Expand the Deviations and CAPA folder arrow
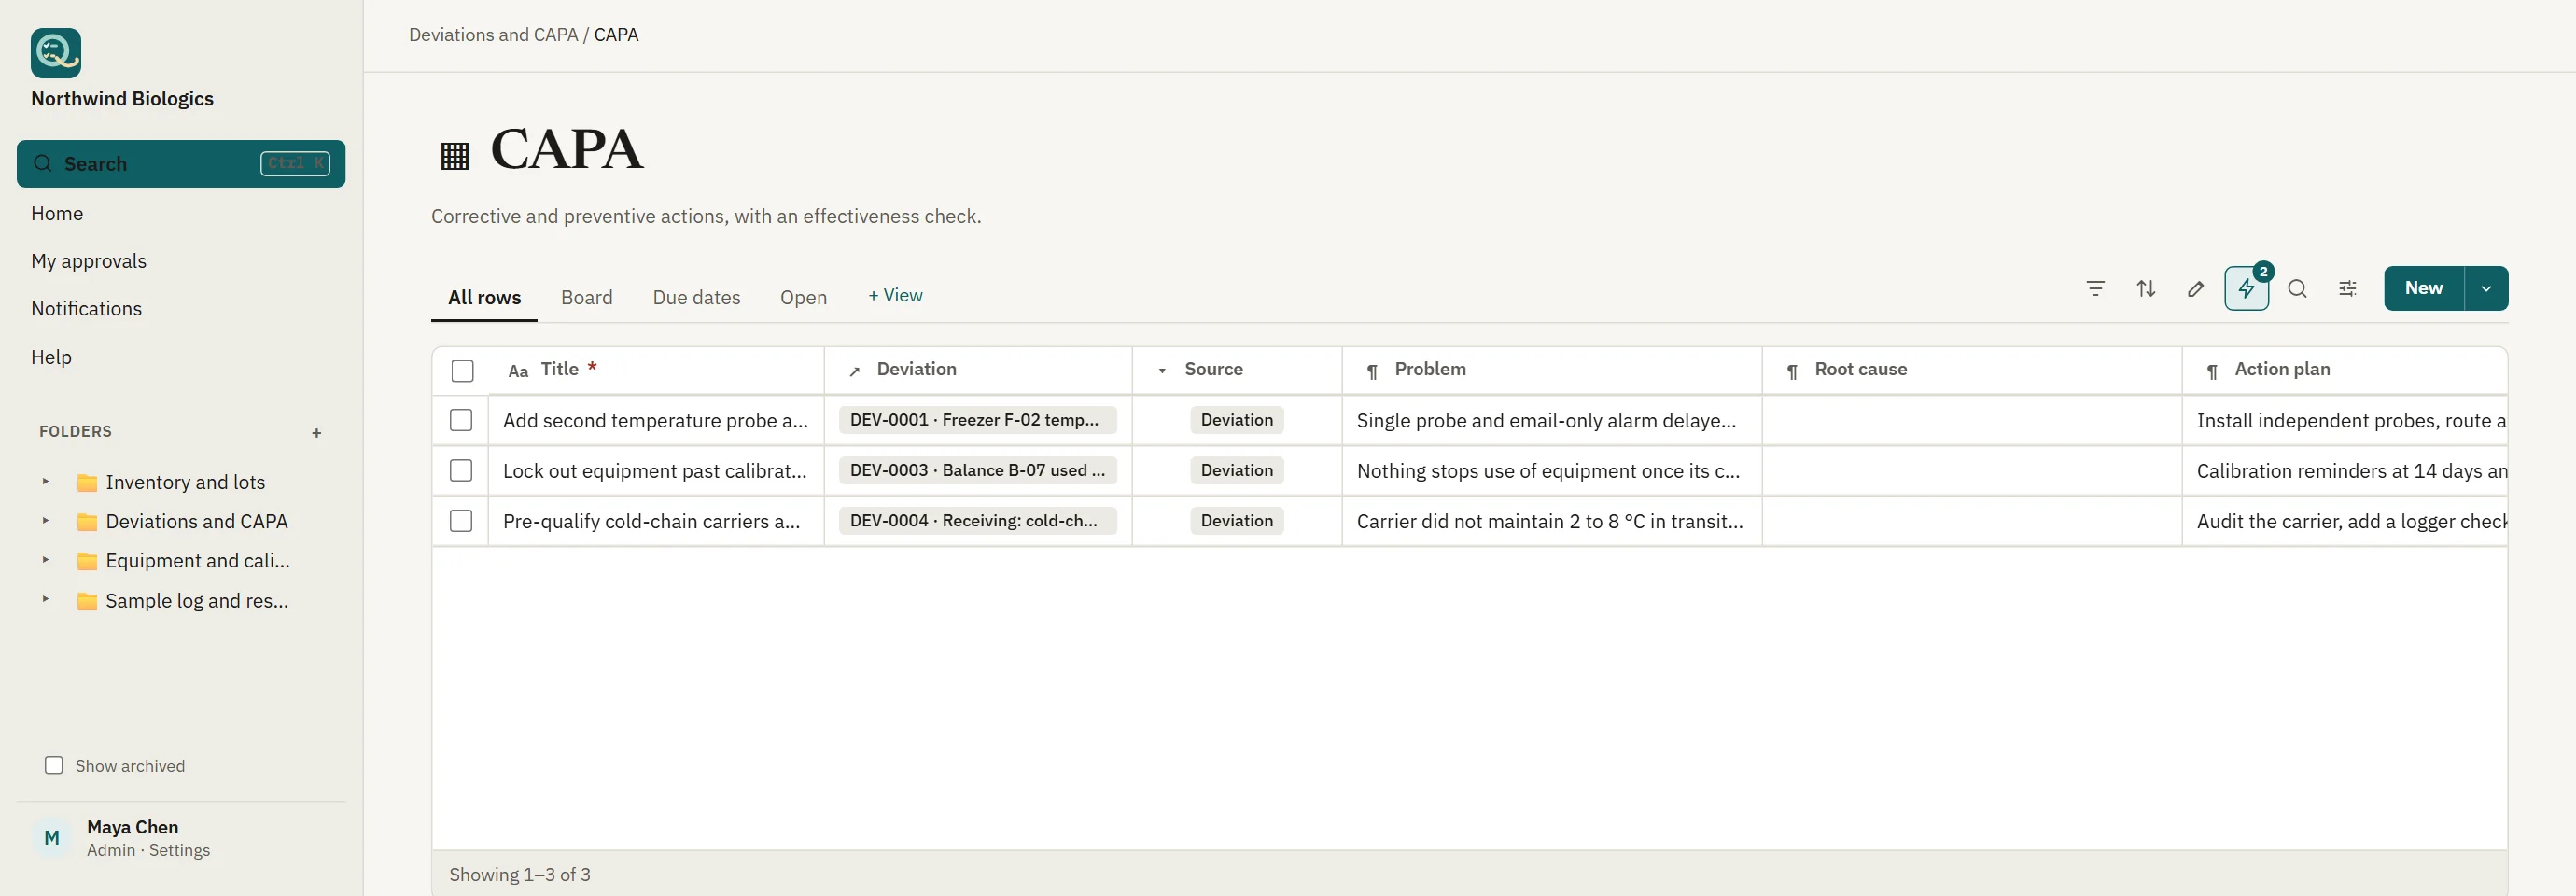 click(x=45, y=520)
